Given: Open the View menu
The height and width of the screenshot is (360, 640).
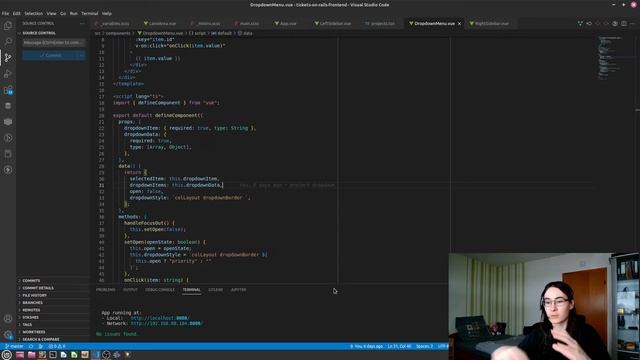Looking at the screenshot, I should click(x=51, y=13).
